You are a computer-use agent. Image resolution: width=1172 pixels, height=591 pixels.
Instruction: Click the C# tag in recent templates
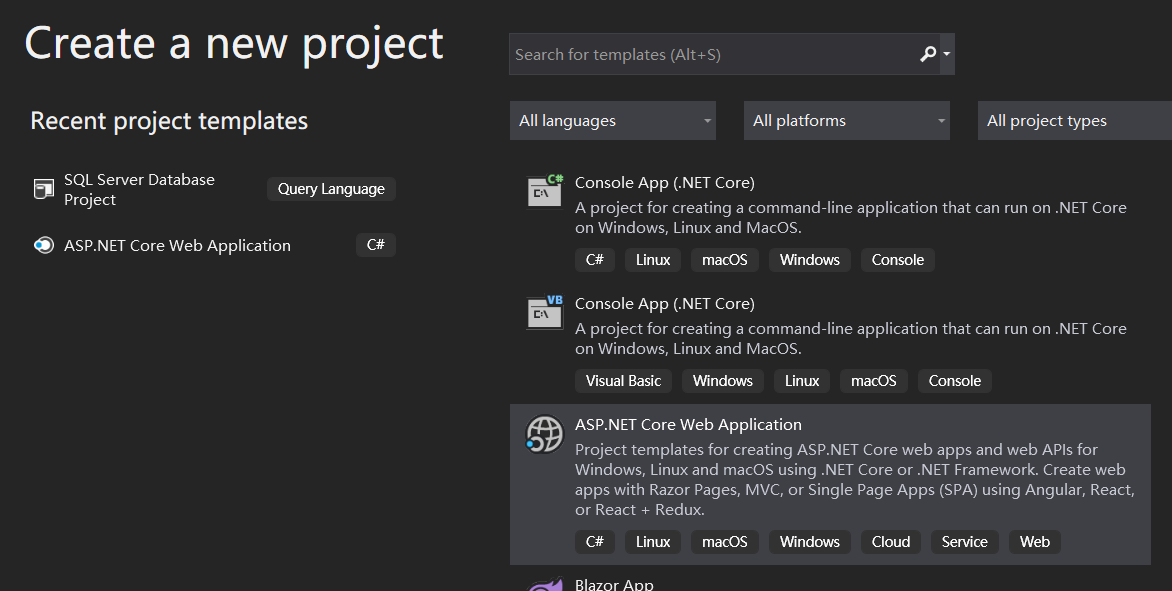pyautogui.click(x=376, y=244)
